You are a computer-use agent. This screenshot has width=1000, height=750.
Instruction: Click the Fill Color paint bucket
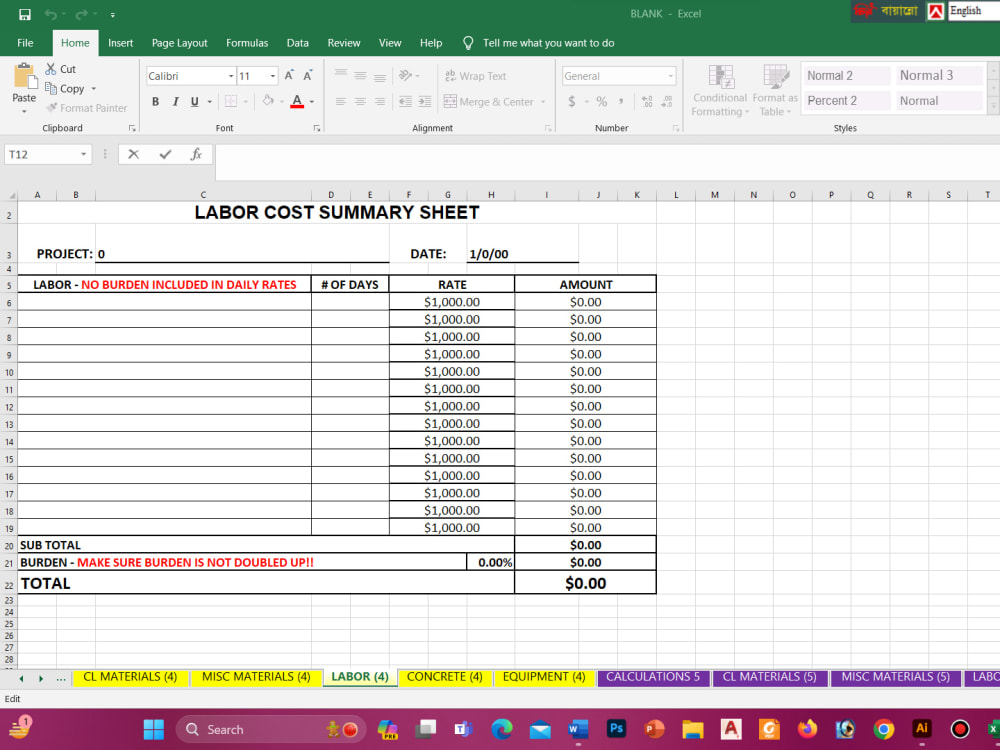tap(268, 101)
